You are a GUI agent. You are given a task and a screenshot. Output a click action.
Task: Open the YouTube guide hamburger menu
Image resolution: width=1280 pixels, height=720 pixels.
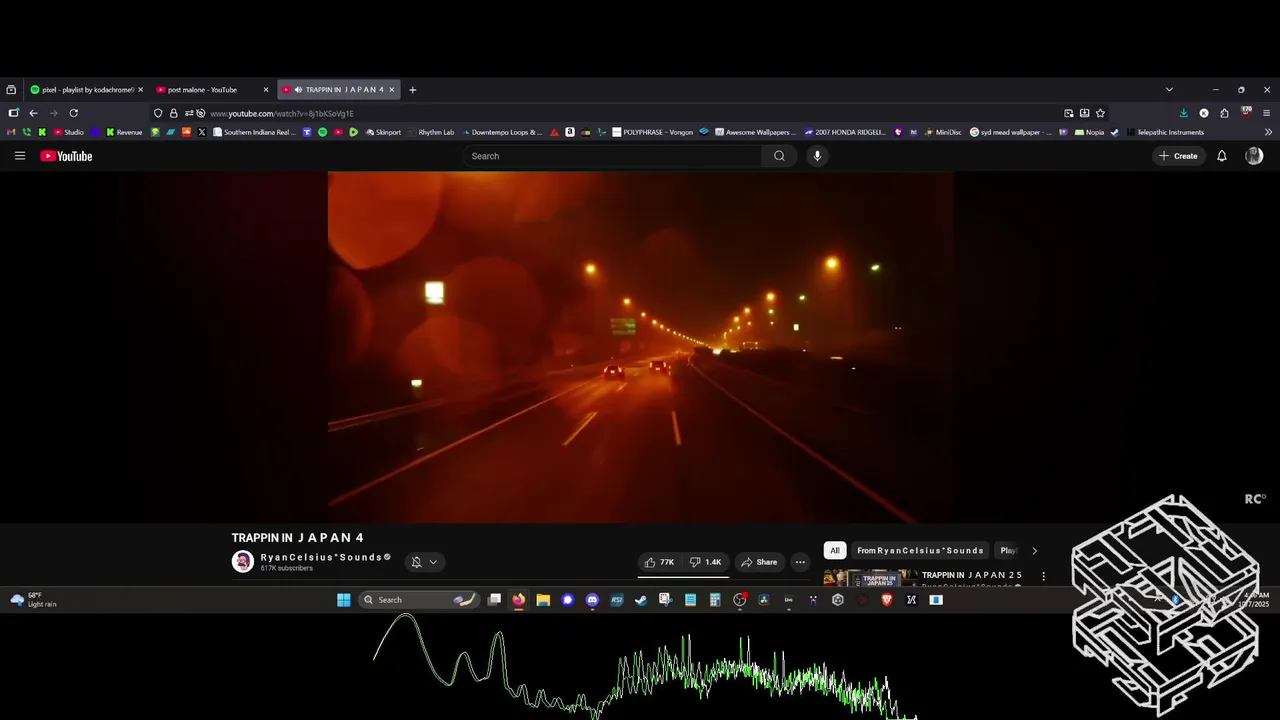pos(20,156)
